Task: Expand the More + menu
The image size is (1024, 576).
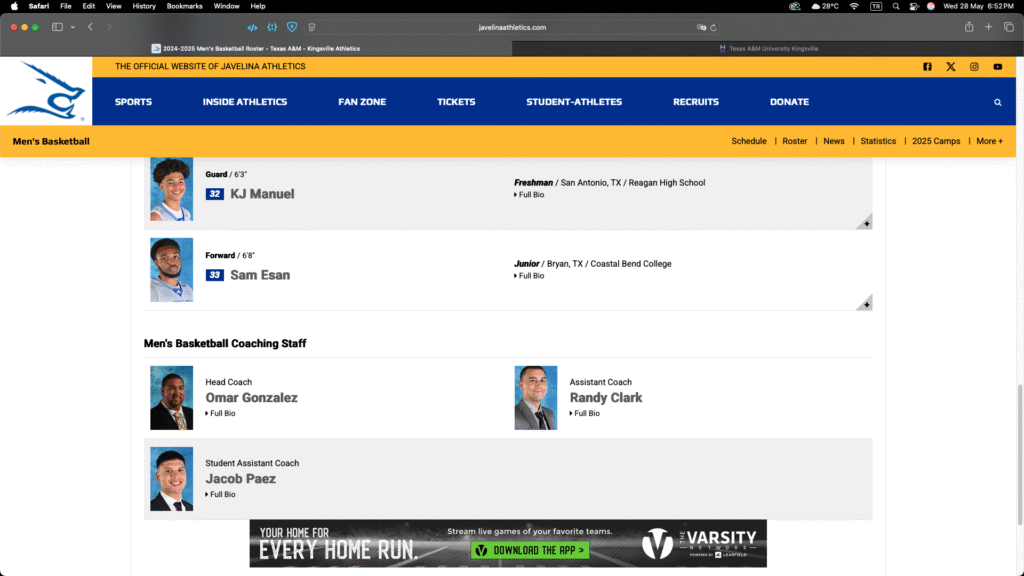Action: pyautogui.click(x=989, y=141)
